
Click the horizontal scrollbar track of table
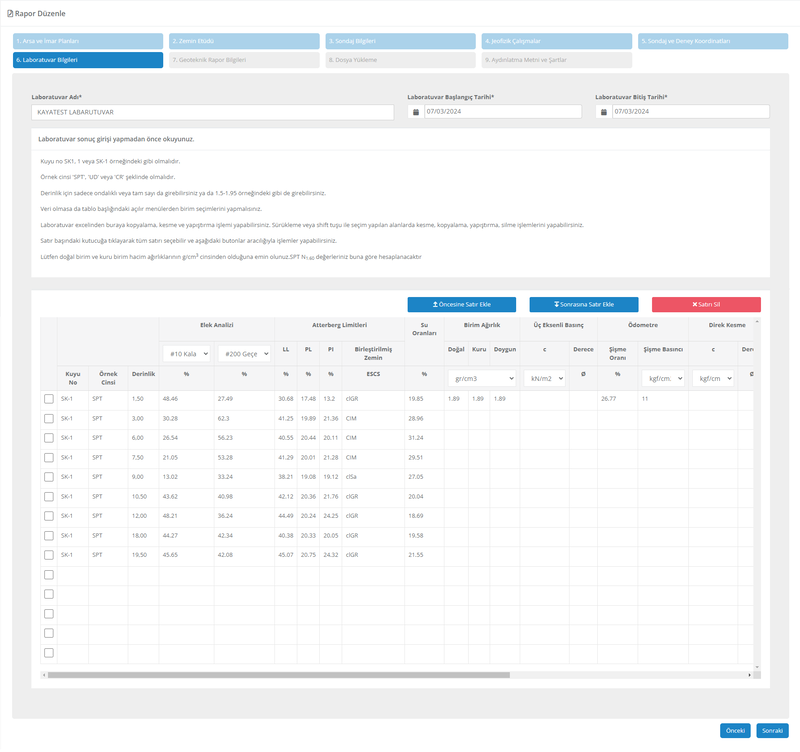(600, 675)
